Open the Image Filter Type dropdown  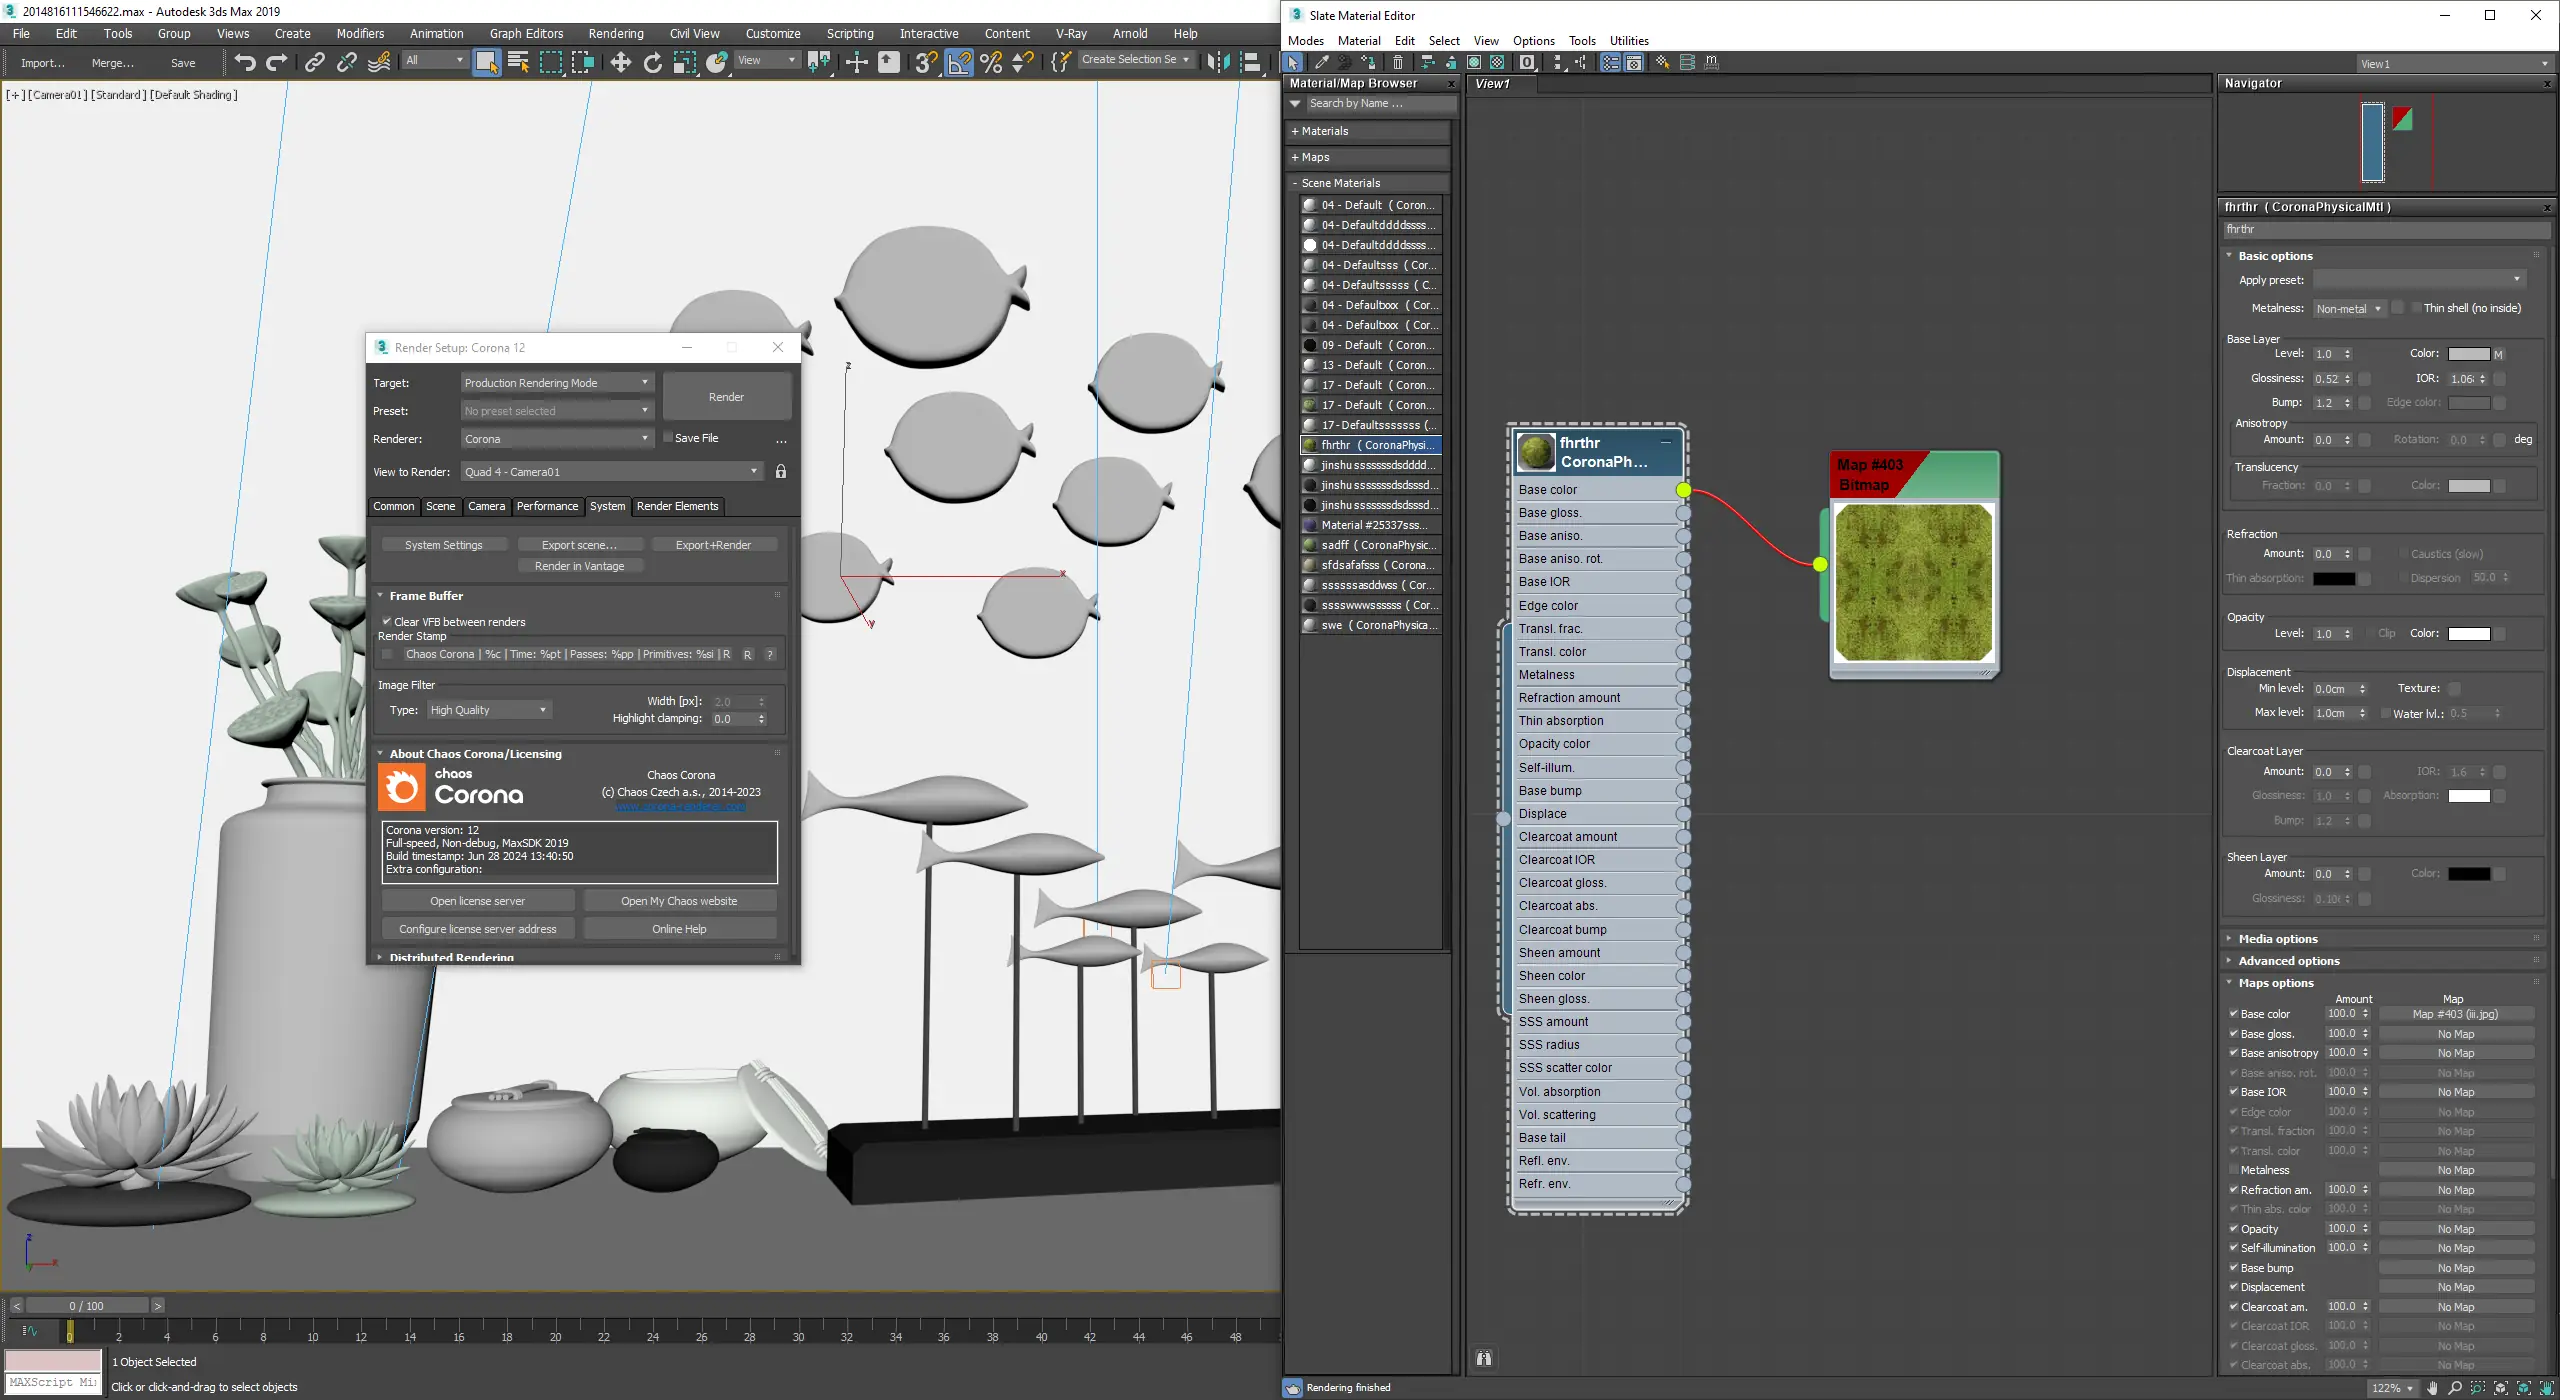(x=489, y=710)
